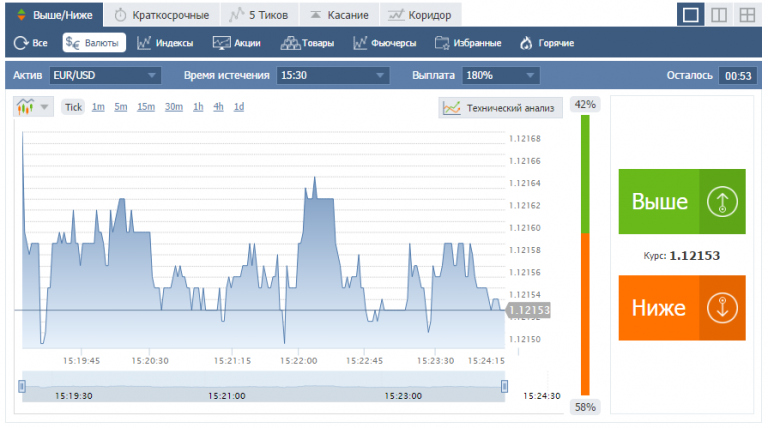The image size is (768, 428).
Task: Select the 4h chart interval
Action: click(218, 107)
